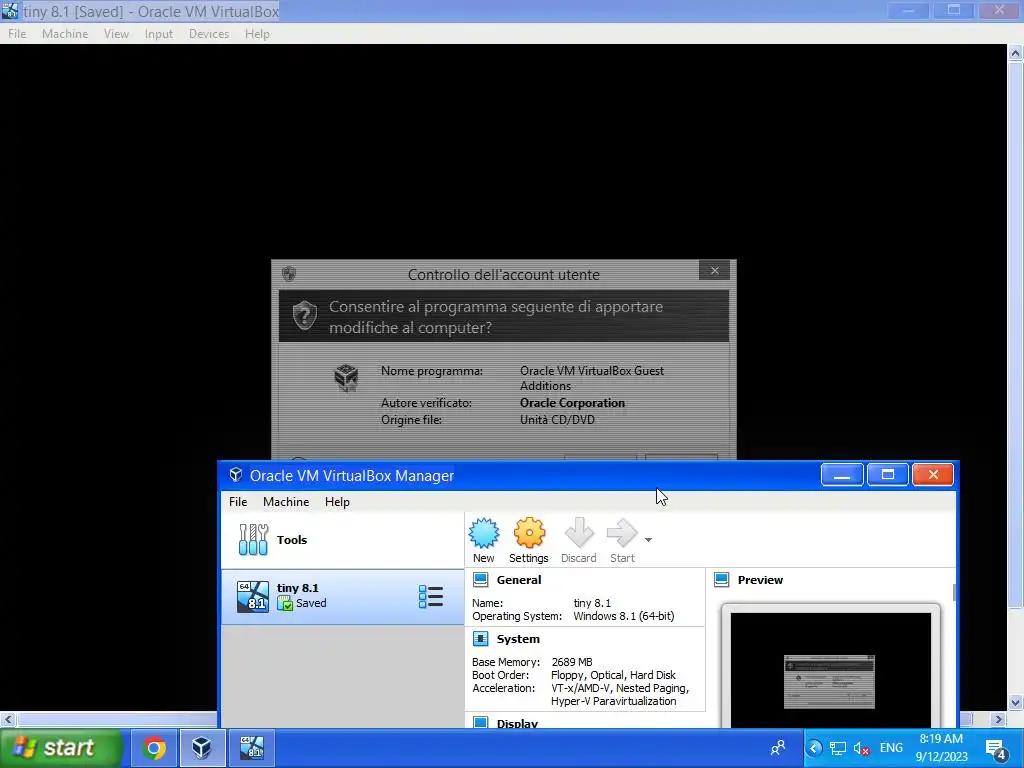Click the VM window horizontal scrollbar right arrow

tap(999, 719)
